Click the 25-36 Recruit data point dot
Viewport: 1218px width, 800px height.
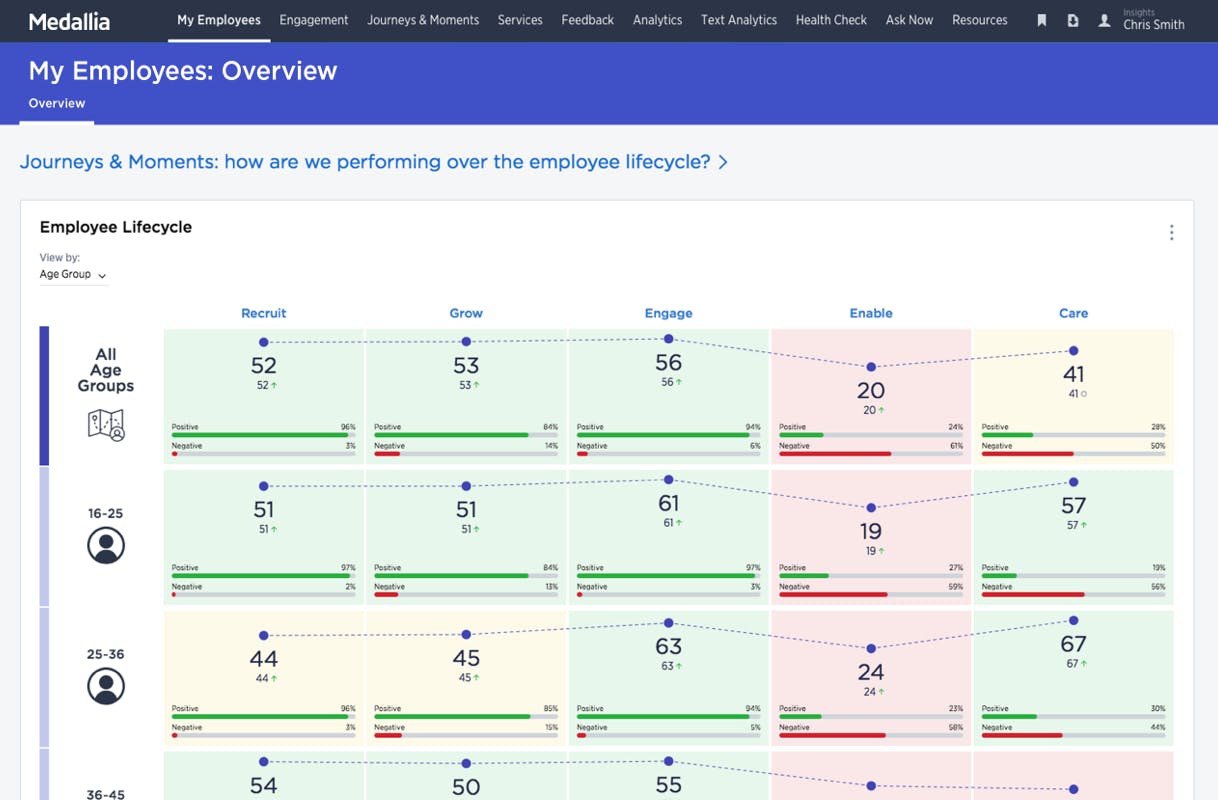click(264, 635)
